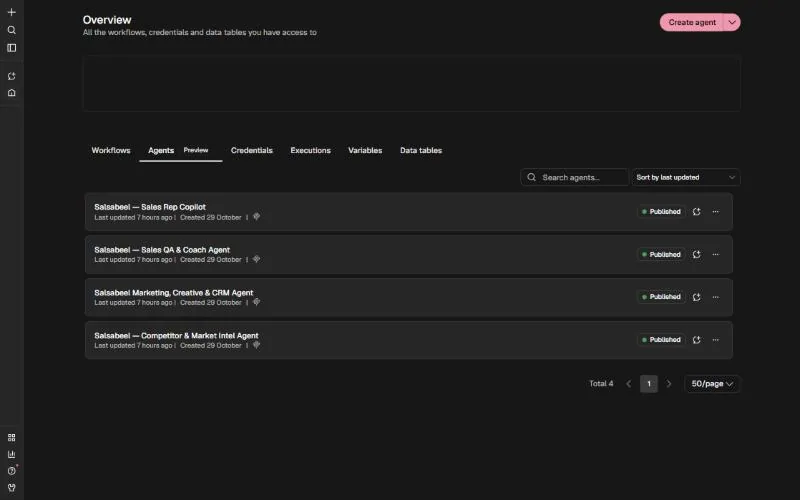
Task: Open the Variables tab
Action: pyautogui.click(x=365, y=151)
